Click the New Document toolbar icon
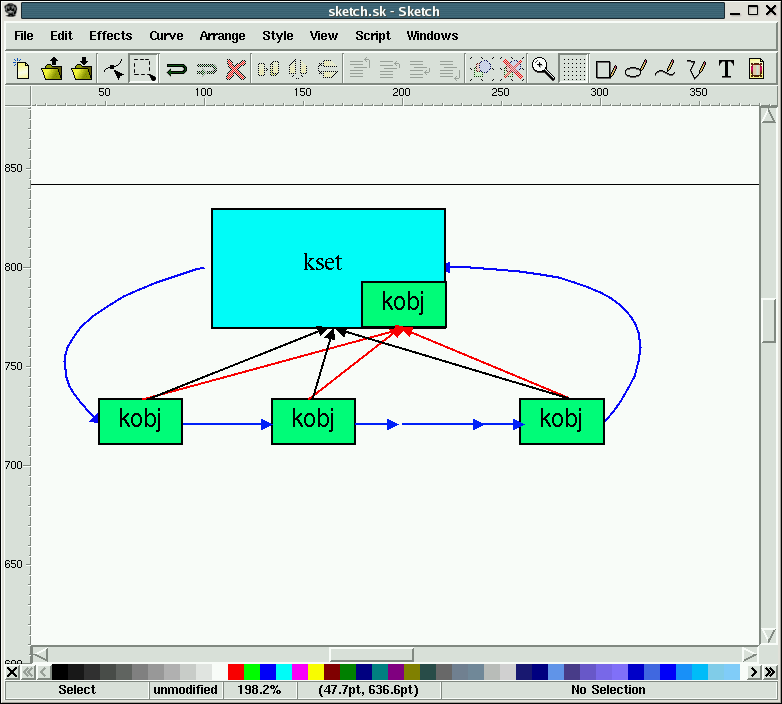The image size is (782, 704). (22, 69)
